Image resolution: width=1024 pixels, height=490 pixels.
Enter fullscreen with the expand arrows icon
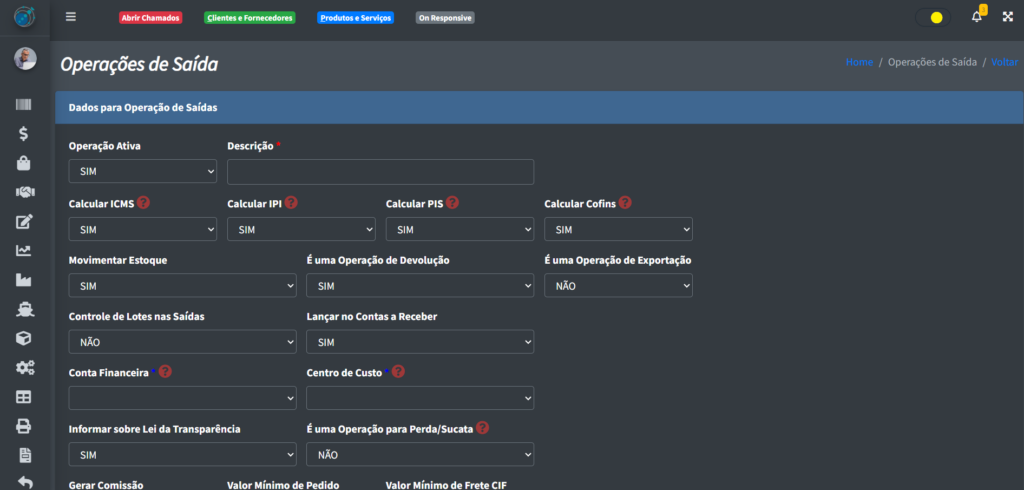tap(1007, 17)
